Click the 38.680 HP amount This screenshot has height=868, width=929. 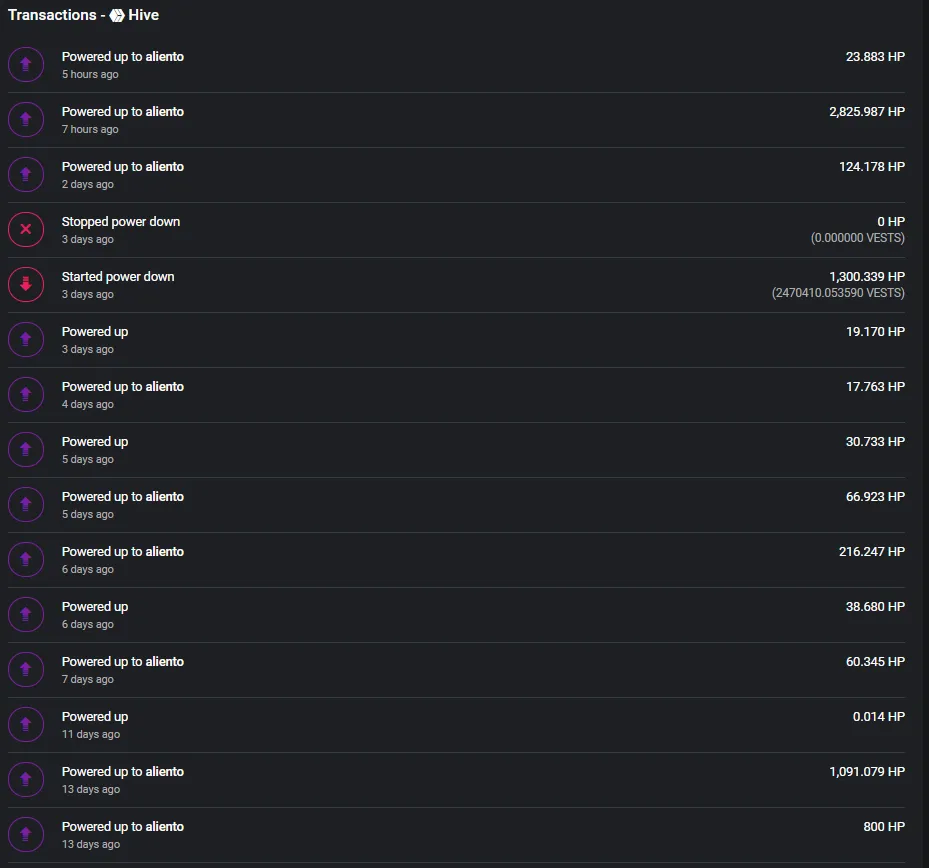pyautogui.click(x=875, y=607)
